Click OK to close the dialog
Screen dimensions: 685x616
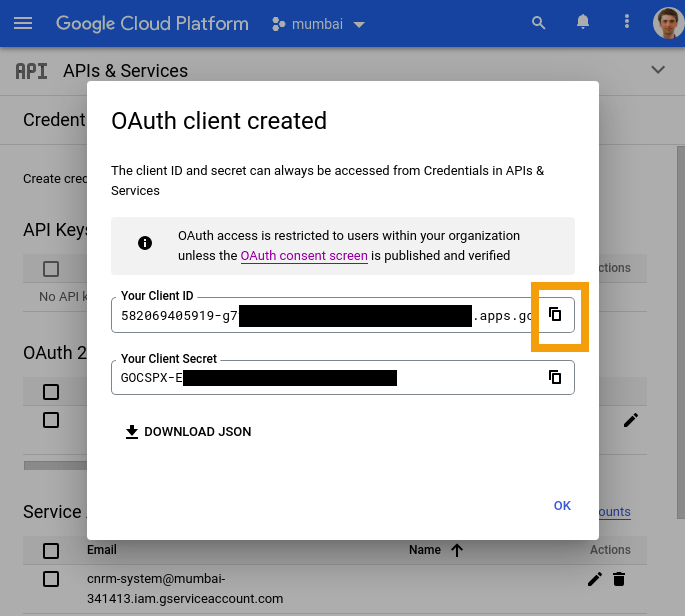coord(562,505)
